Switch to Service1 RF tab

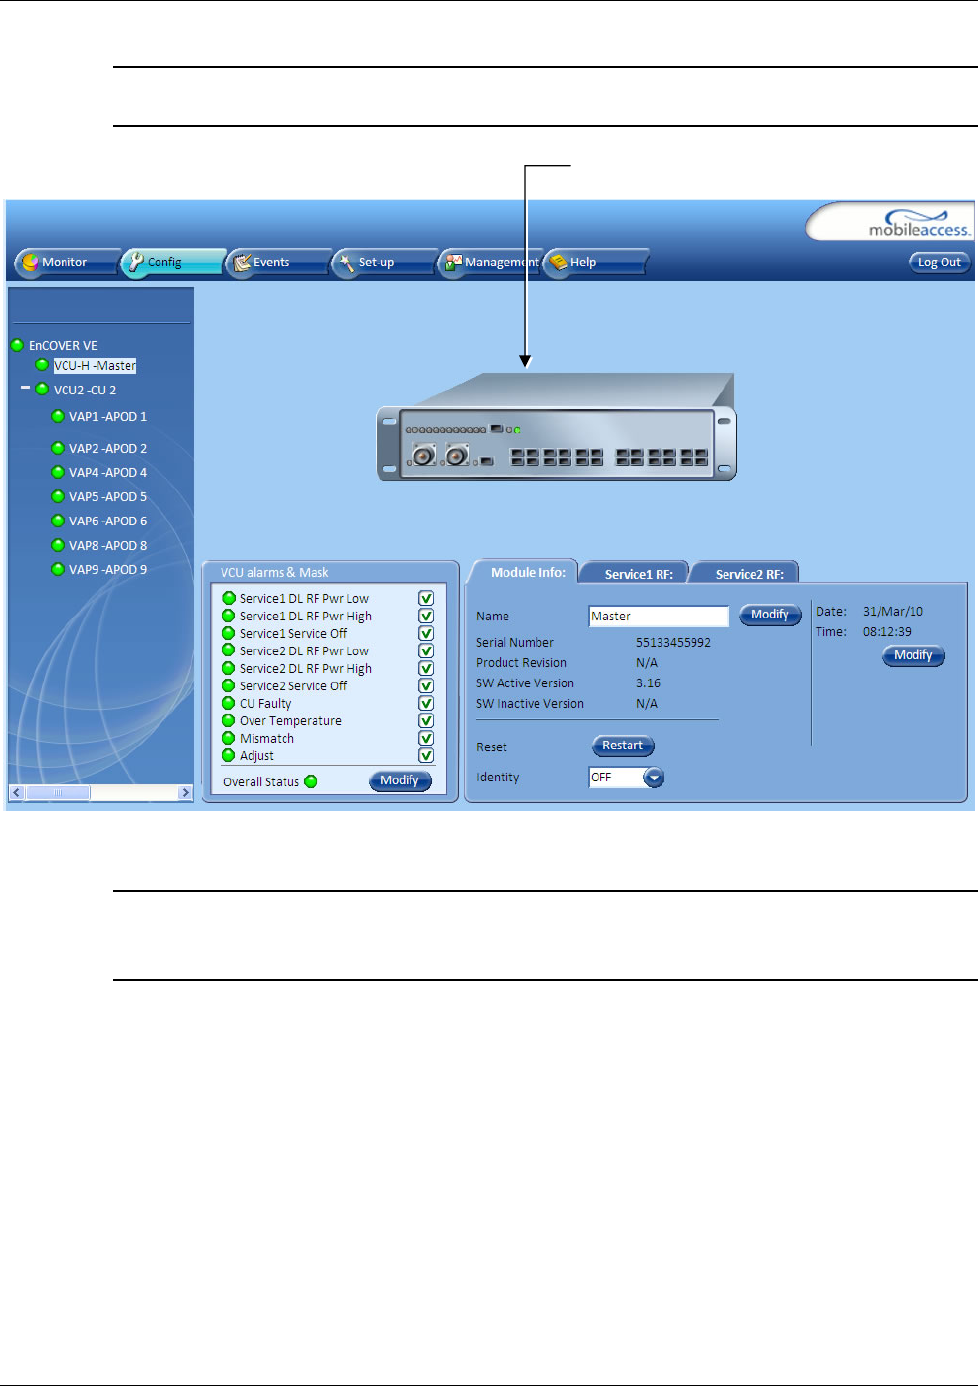[x=638, y=573]
